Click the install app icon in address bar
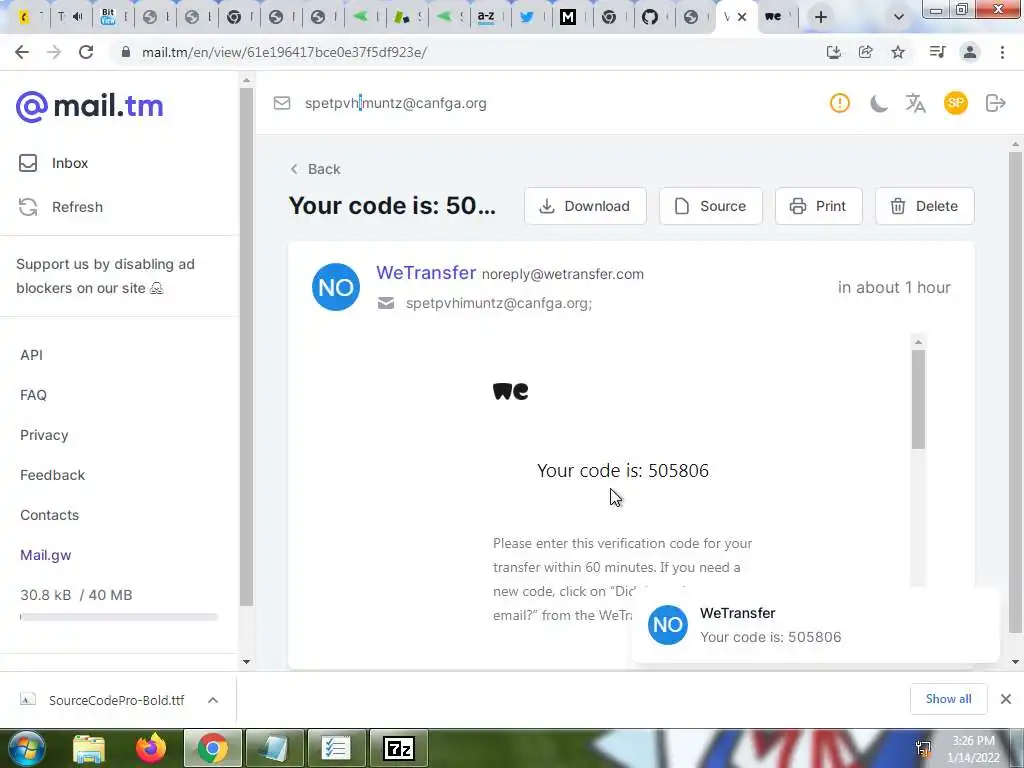Image resolution: width=1024 pixels, height=768 pixels. click(833, 52)
